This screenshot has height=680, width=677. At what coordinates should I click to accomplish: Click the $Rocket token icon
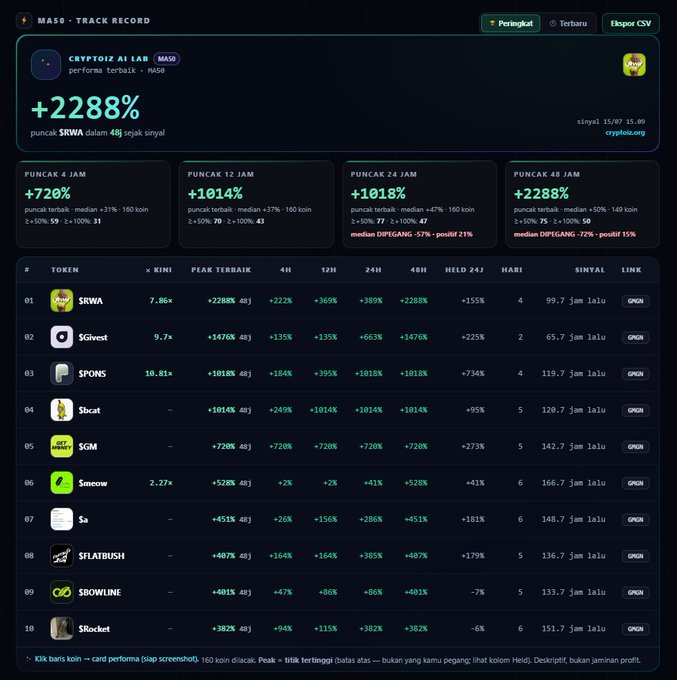tap(62, 628)
